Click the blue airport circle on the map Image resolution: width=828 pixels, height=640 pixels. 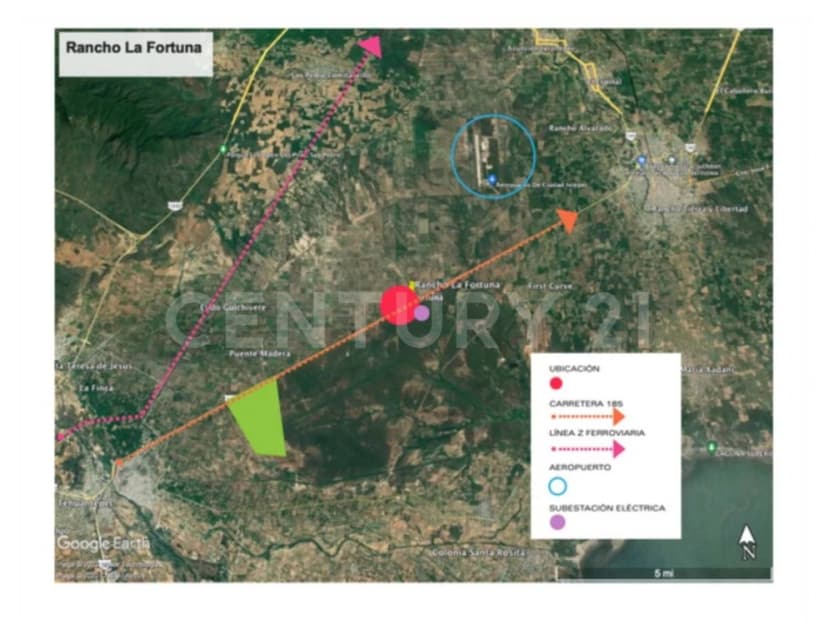click(x=493, y=156)
